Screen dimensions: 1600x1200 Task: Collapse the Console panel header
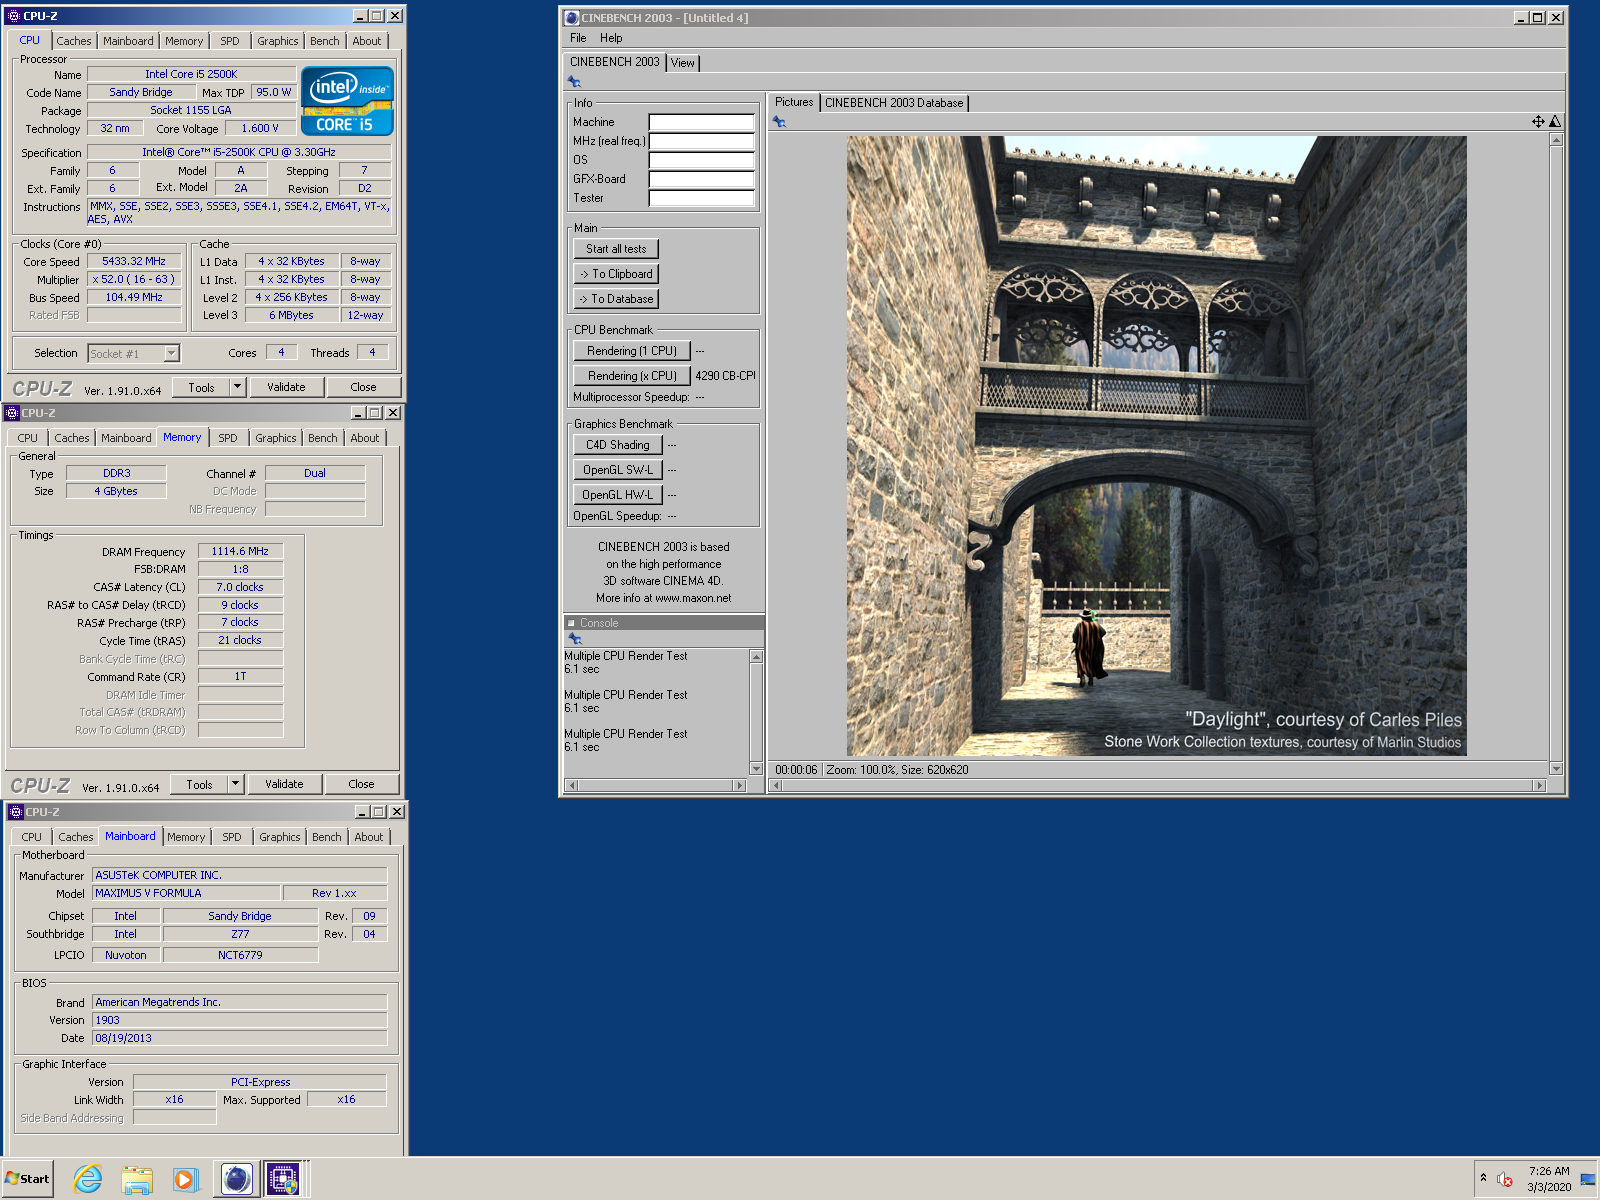coord(572,623)
